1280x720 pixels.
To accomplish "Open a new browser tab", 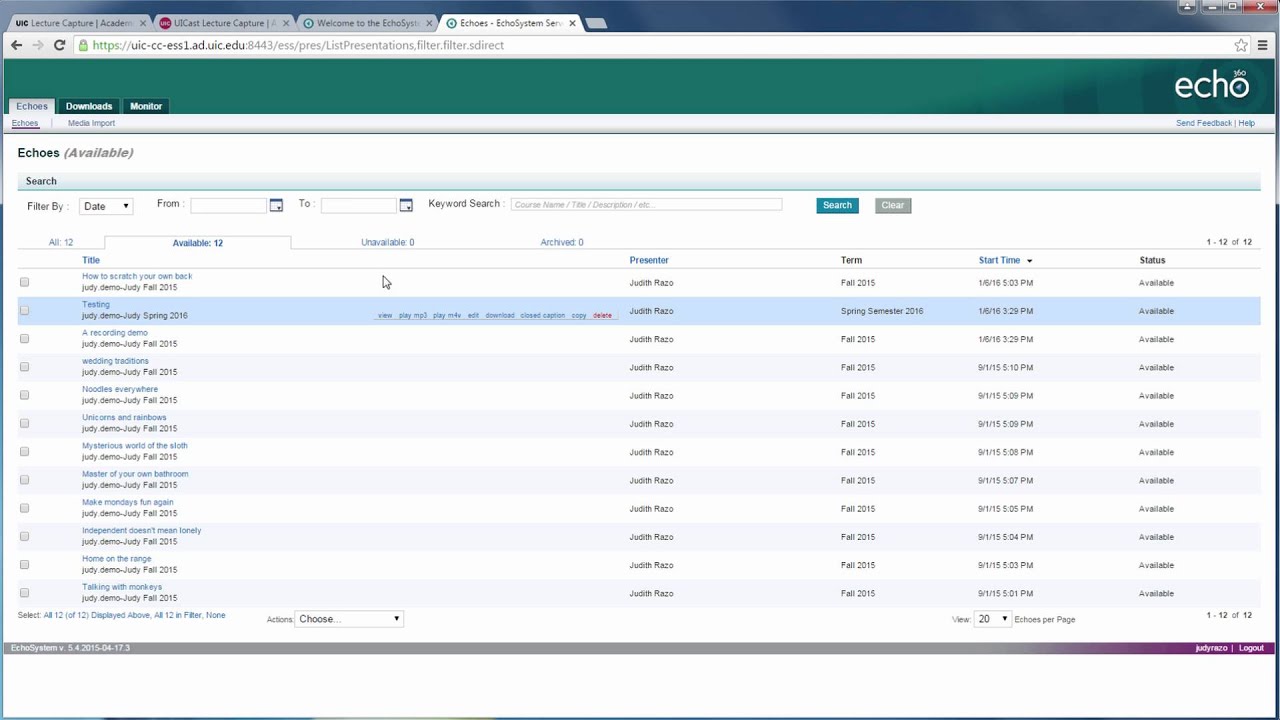I will 595,23.
